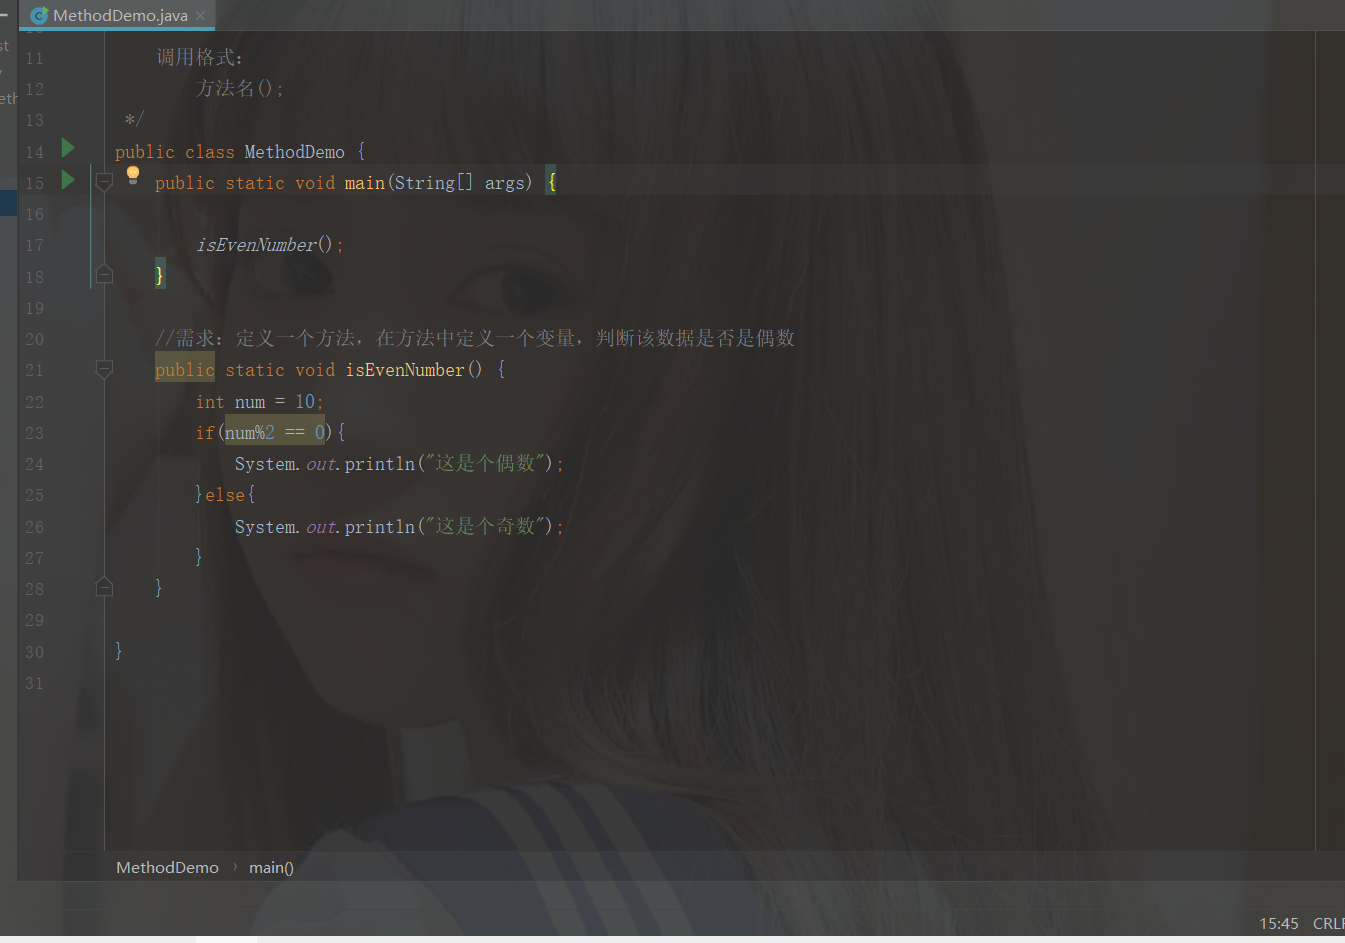
Task: Select main() in the breadcrumb bar
Action: [271, 867]
